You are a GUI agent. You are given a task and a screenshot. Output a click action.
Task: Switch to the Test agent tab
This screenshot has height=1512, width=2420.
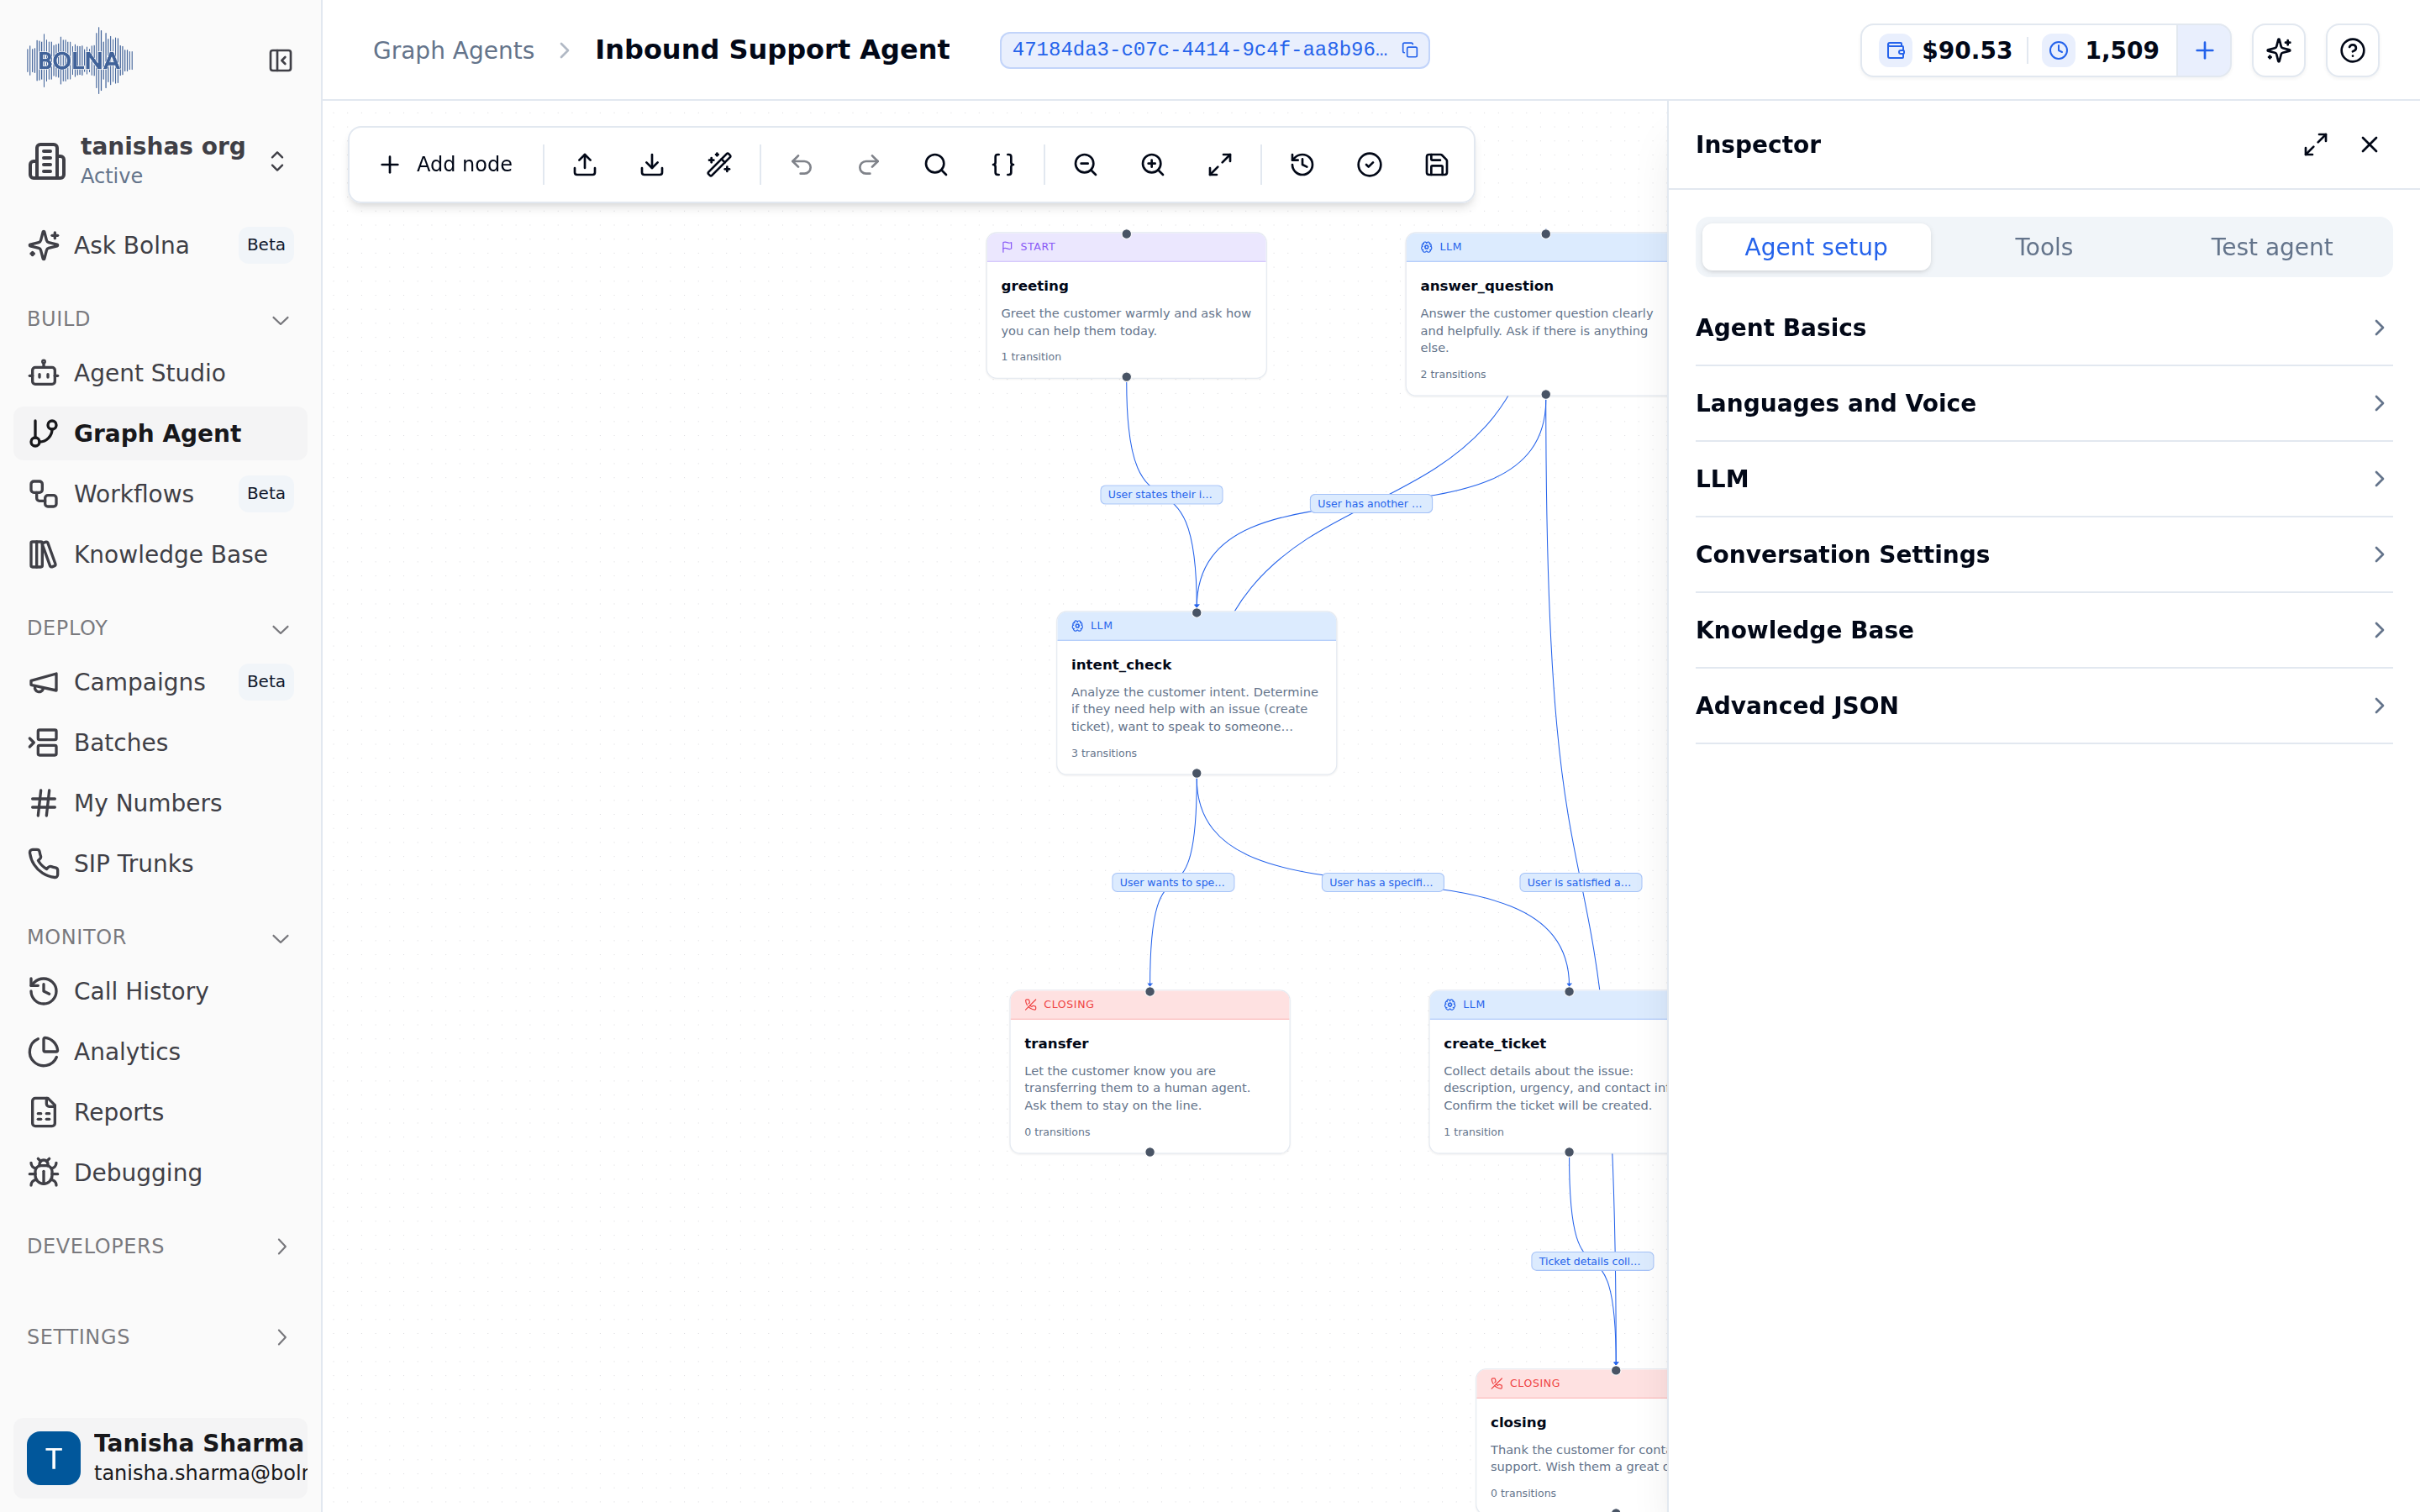pyautogui.click(x=2271, y=247)
